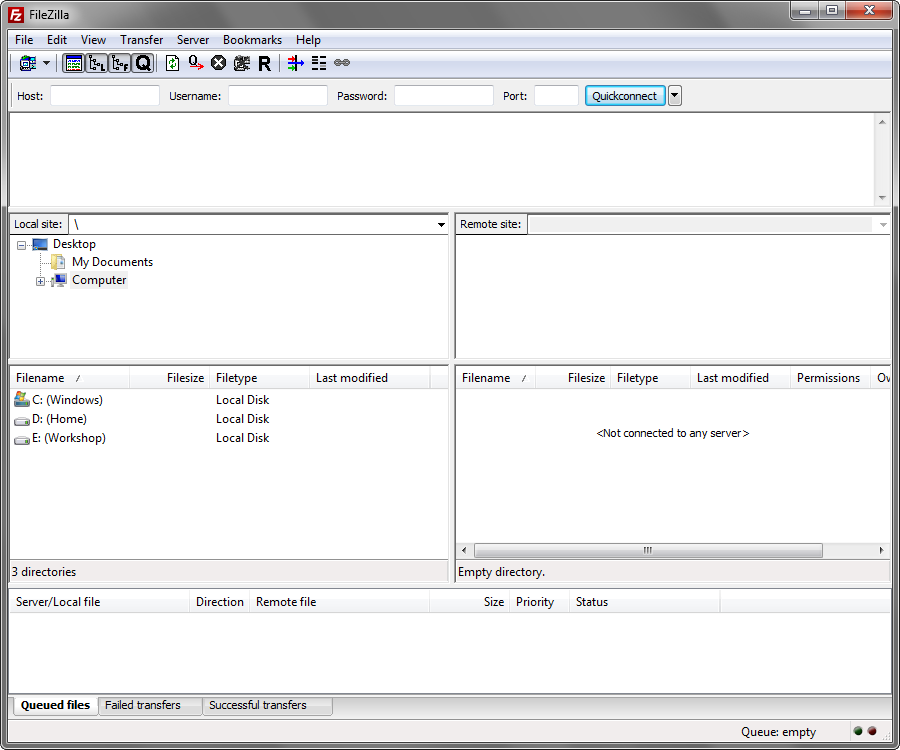Open the Server menu
The image size is (900, 750).
point(193,40)
